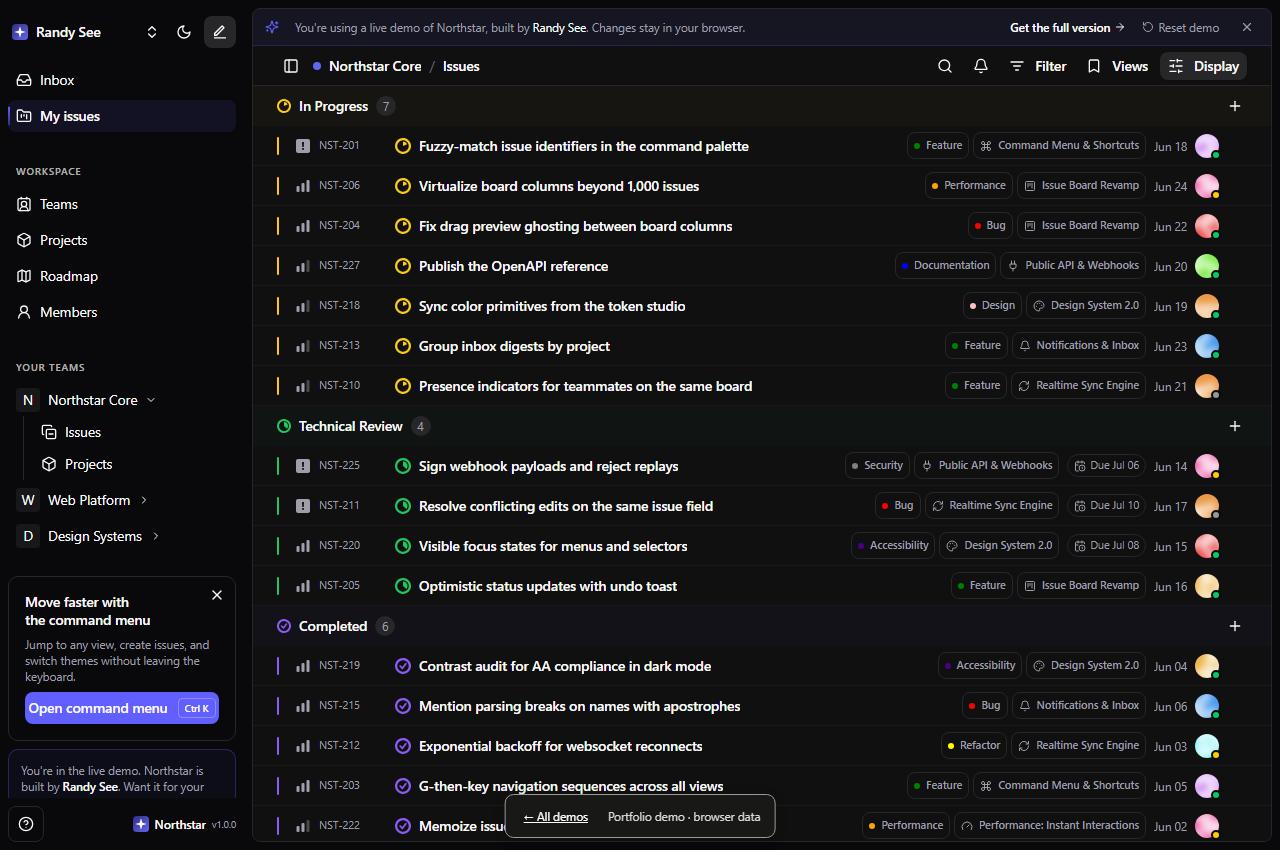Open the workspace switcher arrows beside Randy See
This screenshot has height=850, width=1280.
152,32
